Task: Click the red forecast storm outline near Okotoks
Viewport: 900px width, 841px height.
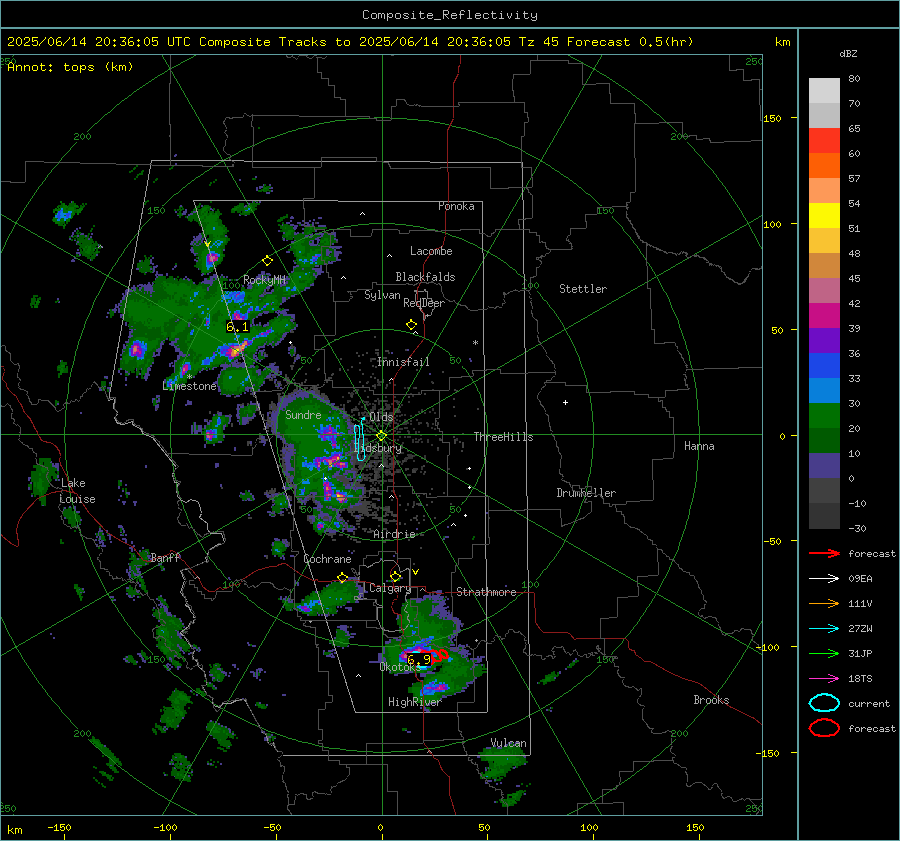Action: tap(439, 655)
